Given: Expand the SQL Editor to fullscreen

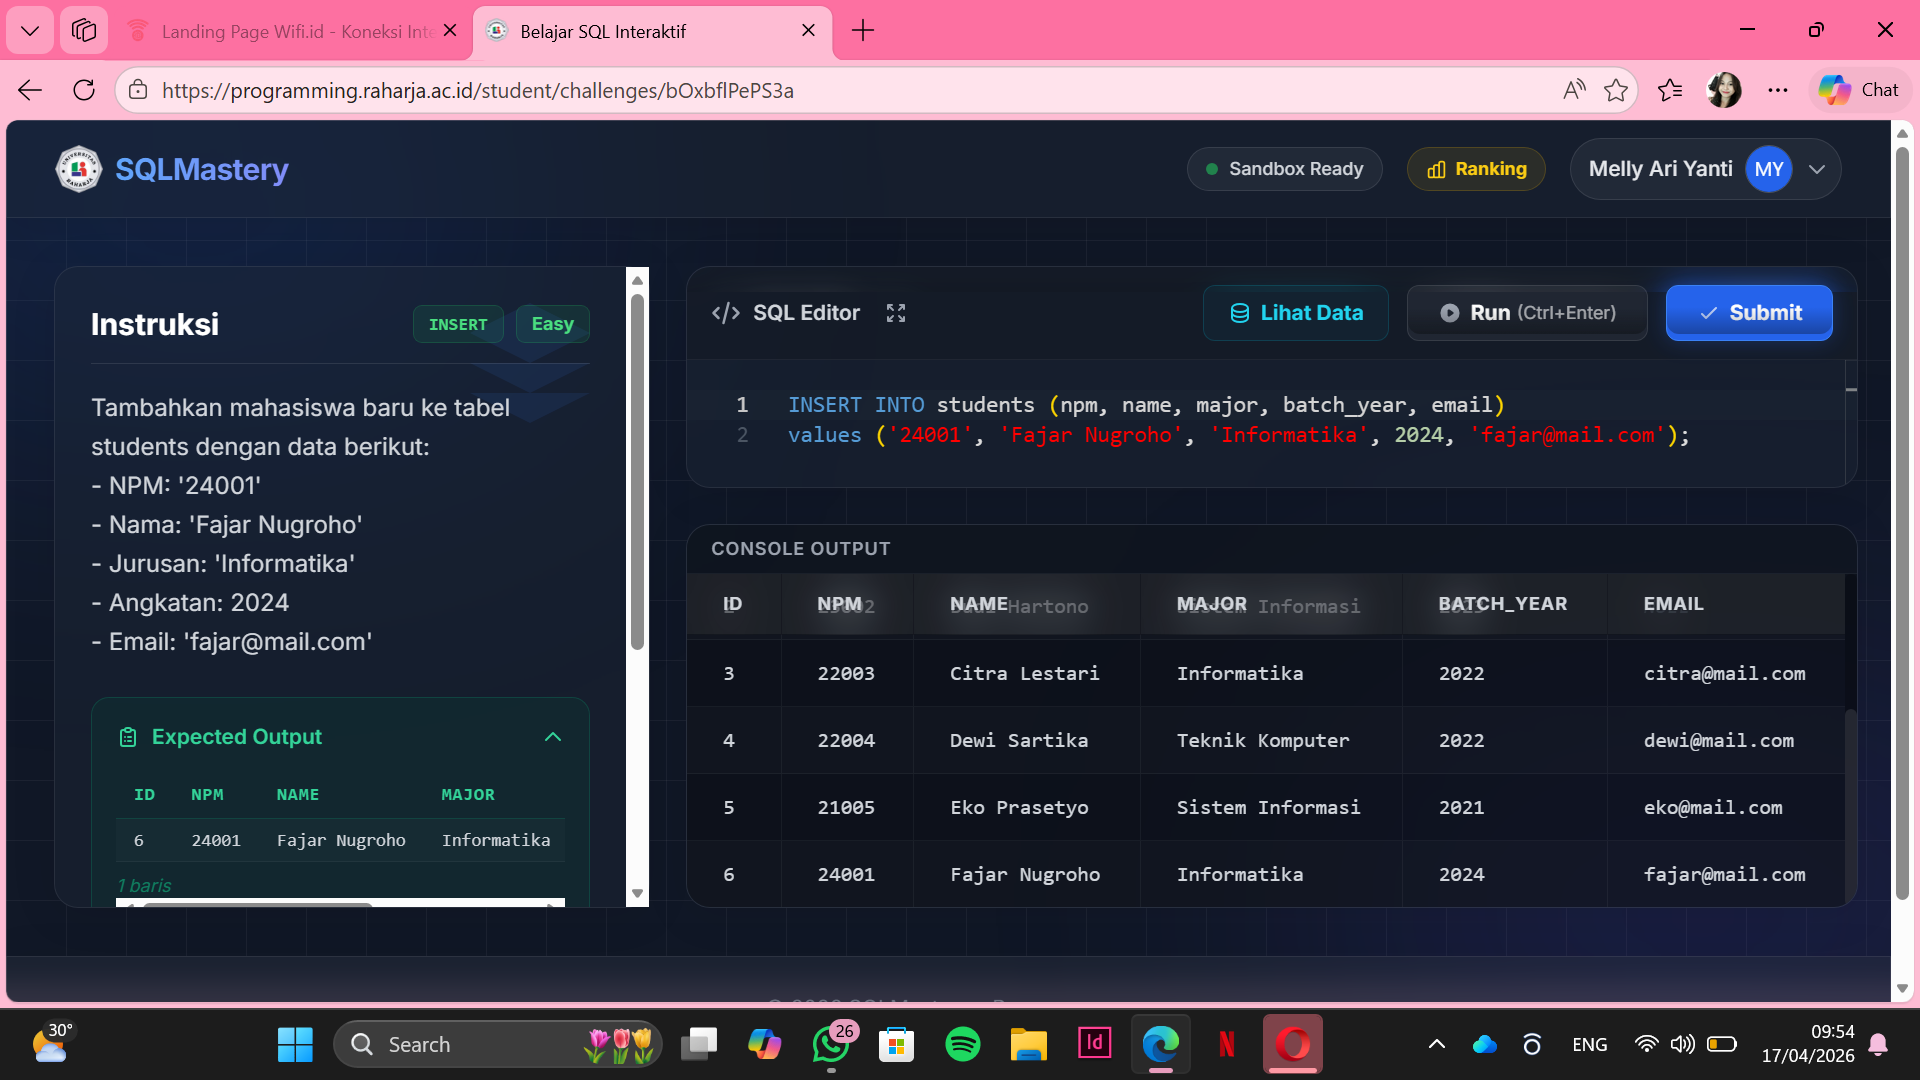Looking at the screenshot, I should pos(895,313).
